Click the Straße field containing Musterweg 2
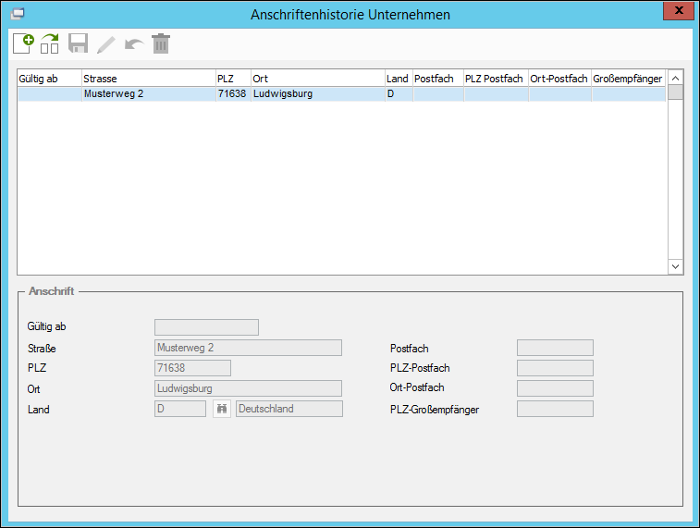 click(248, 348)
